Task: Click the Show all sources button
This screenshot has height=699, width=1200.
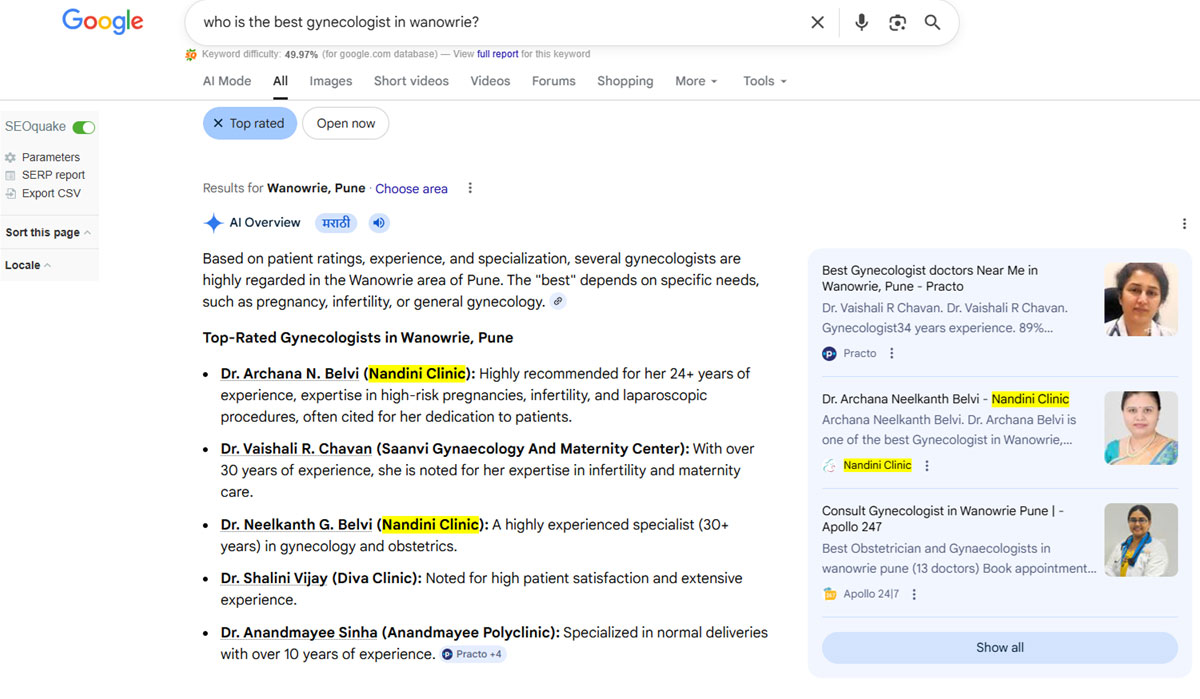Action: pos(1000,647)
